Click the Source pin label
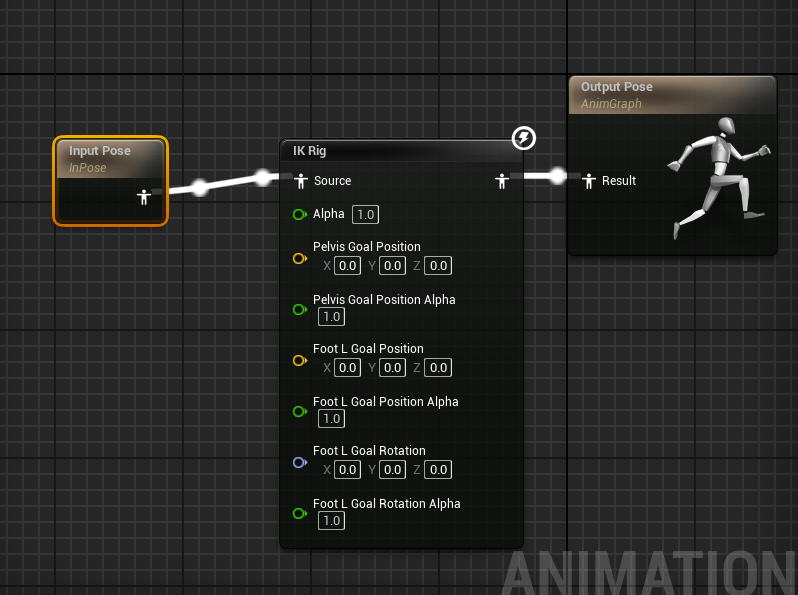This screenshot has height=595, width=798. coord(332,181)
